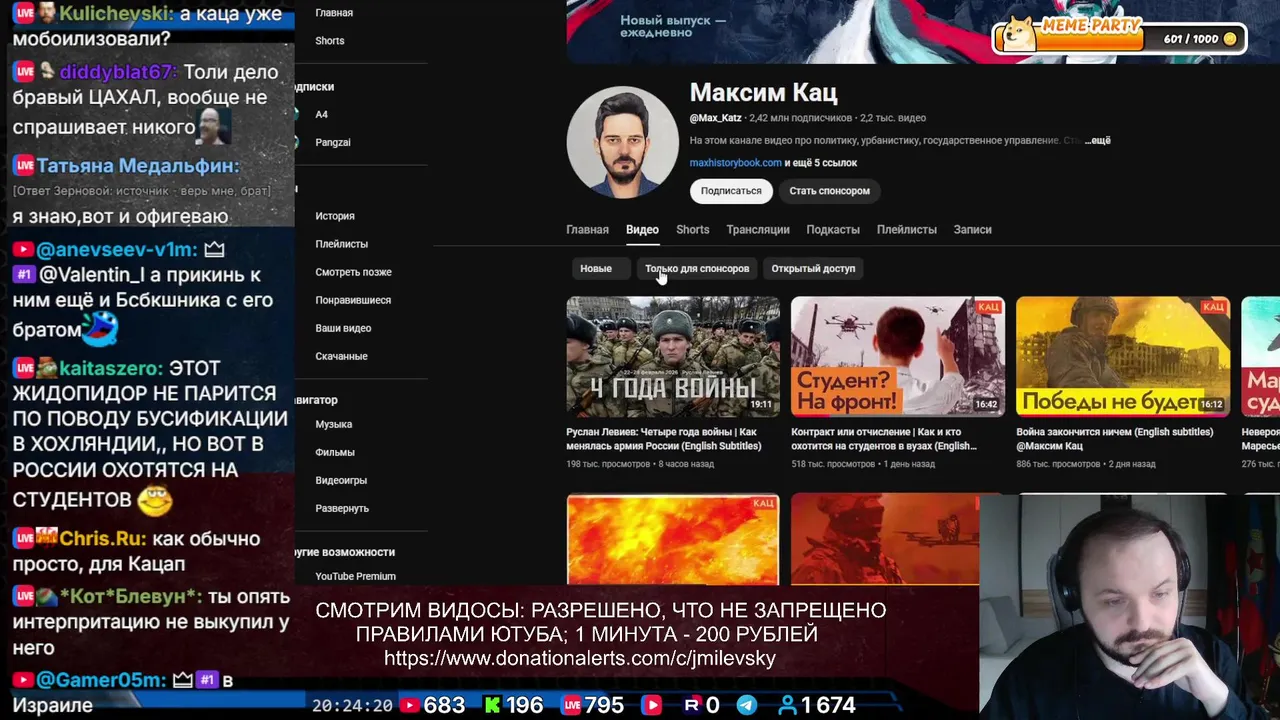This screenshot has height=720, width=1280.
Task: Open video title Контракт или отчисление
Action: coord(884,439)
